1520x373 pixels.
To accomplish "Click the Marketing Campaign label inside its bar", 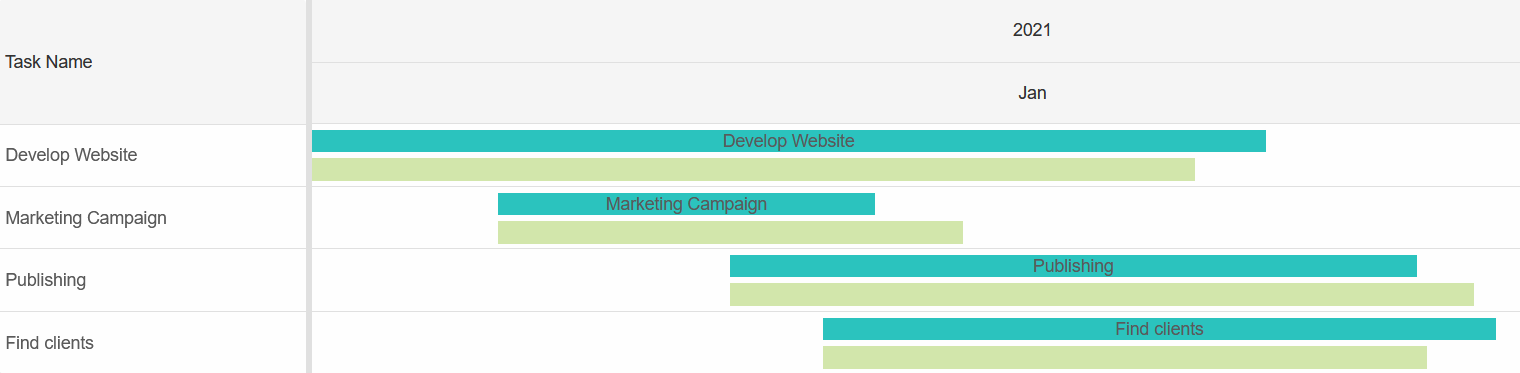I will point(686,204).
